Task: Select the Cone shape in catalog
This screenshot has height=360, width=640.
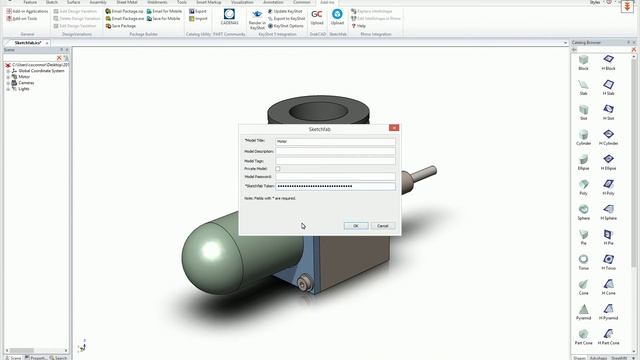Action: pos(584,287)
